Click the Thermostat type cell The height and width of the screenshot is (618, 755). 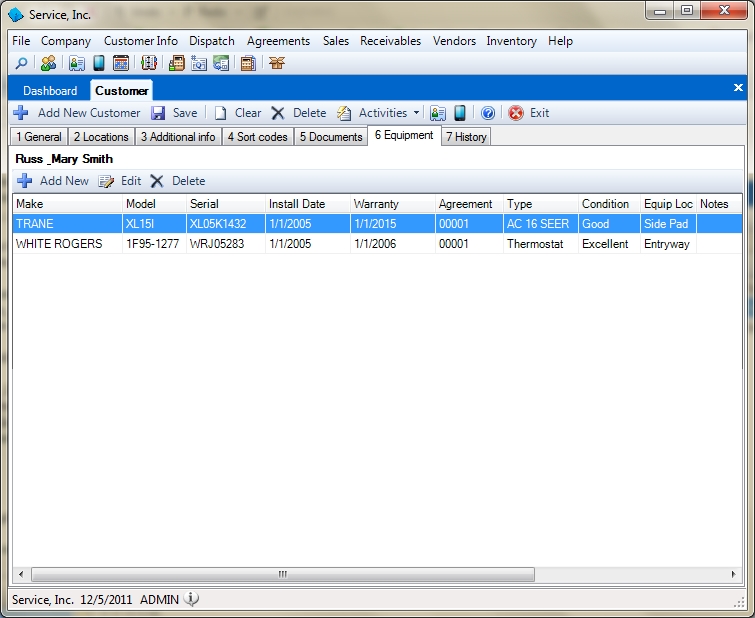(540, 244)
